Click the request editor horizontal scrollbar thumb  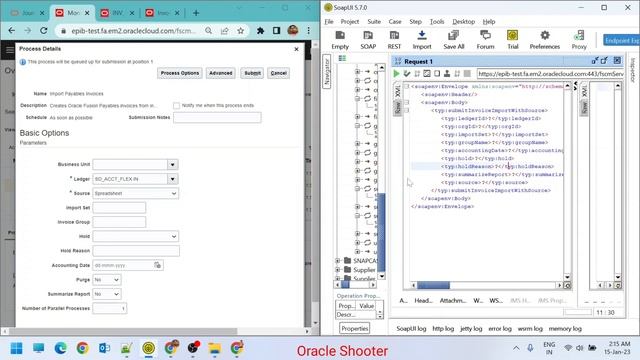click(x=433, y=285)
